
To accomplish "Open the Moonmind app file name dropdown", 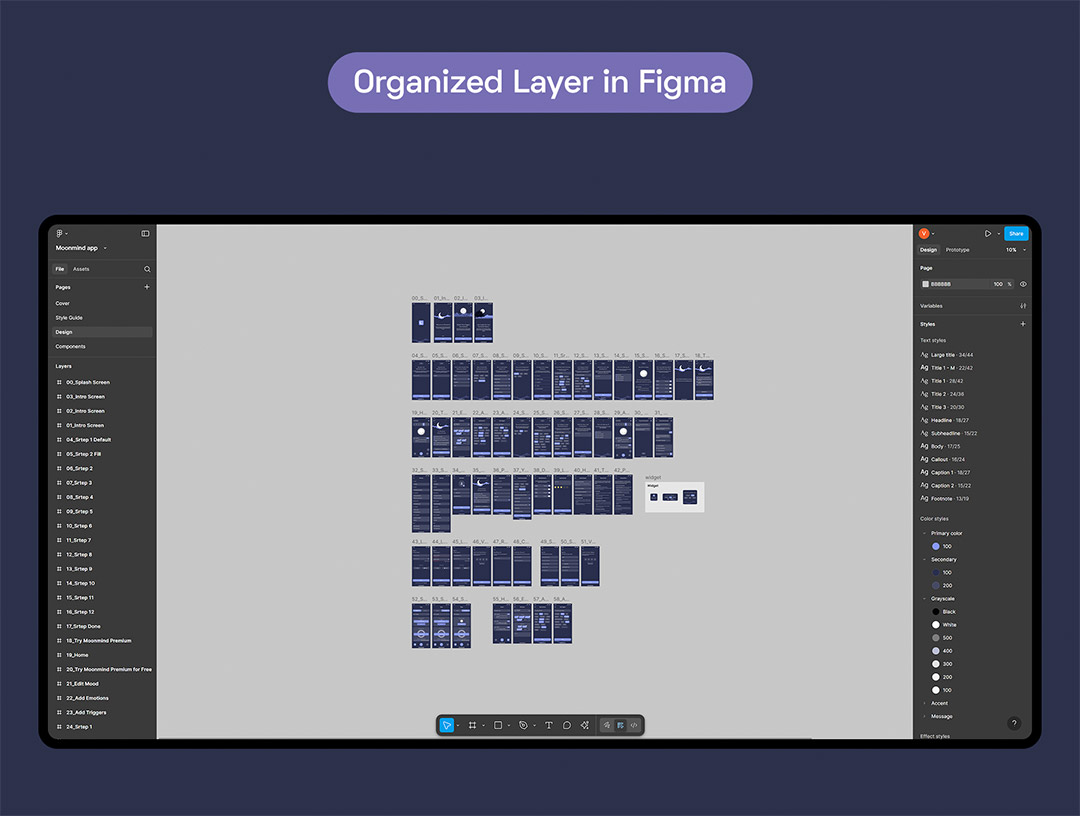I will [x=81, y=248].
